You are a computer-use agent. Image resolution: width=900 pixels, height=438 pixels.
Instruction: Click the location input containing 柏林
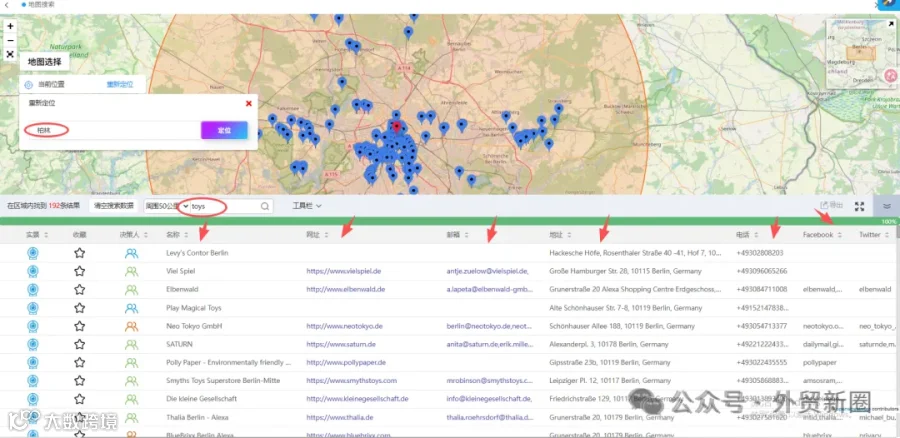[x=112, y=130]
